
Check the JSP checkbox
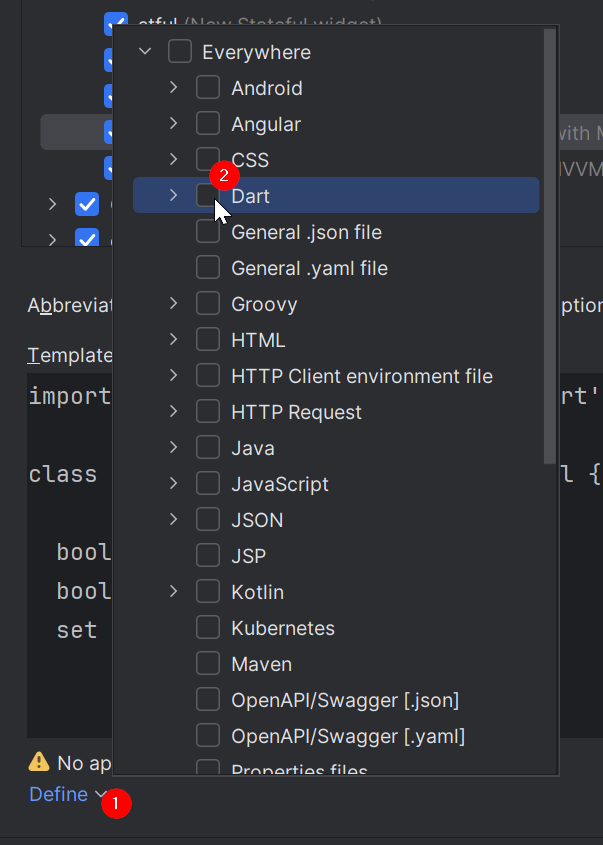(x=208, y=556)
